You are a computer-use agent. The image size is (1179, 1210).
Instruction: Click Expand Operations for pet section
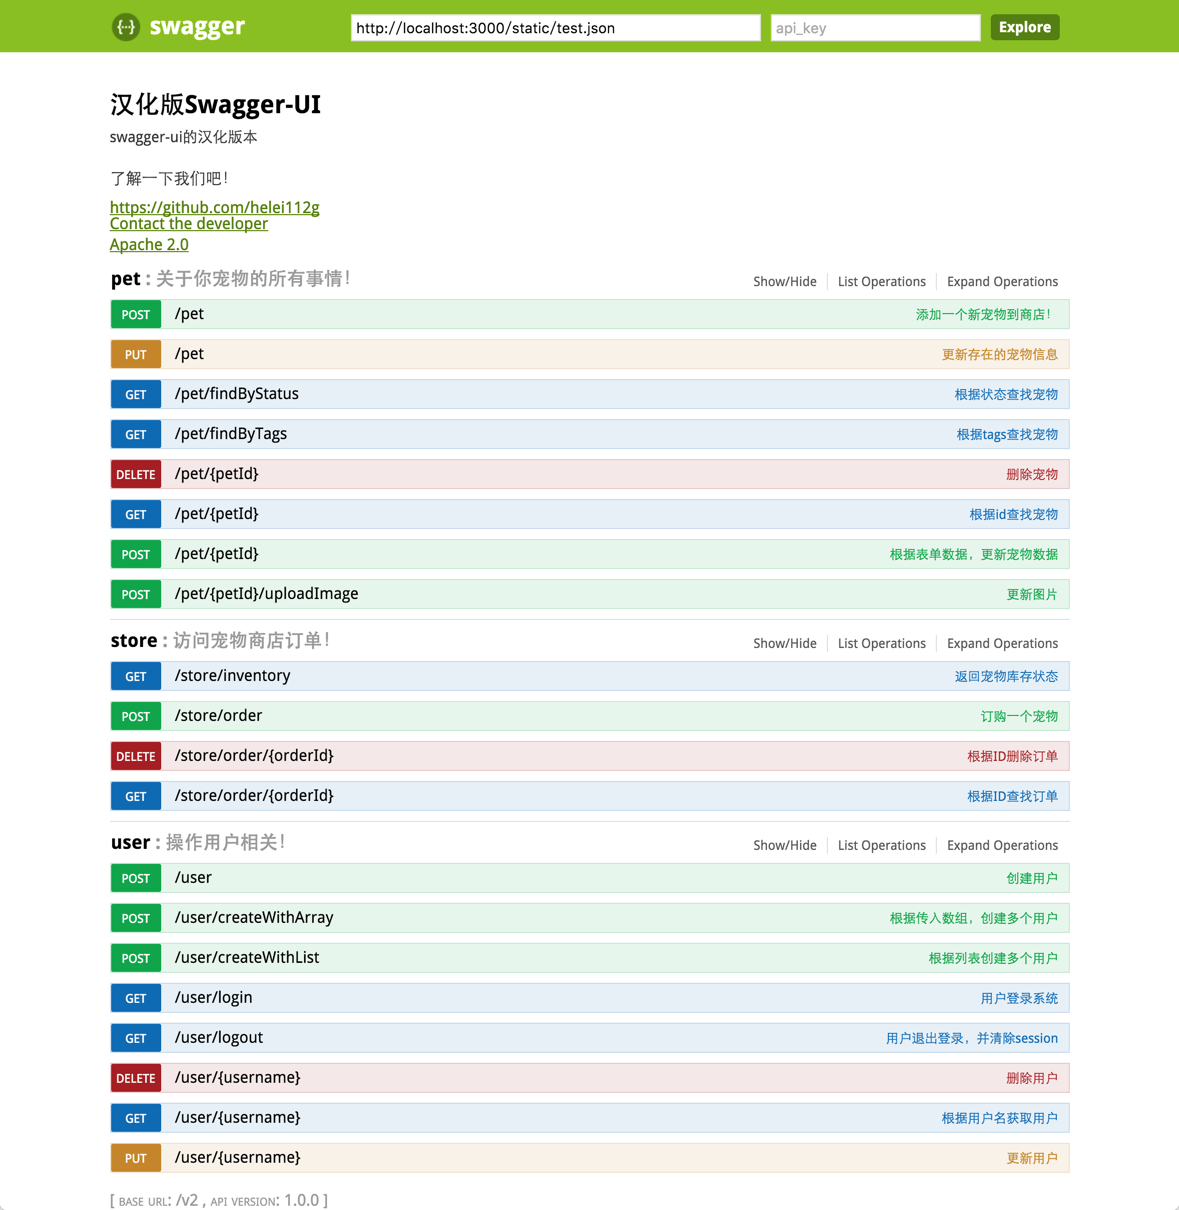tap(1002, 282)
